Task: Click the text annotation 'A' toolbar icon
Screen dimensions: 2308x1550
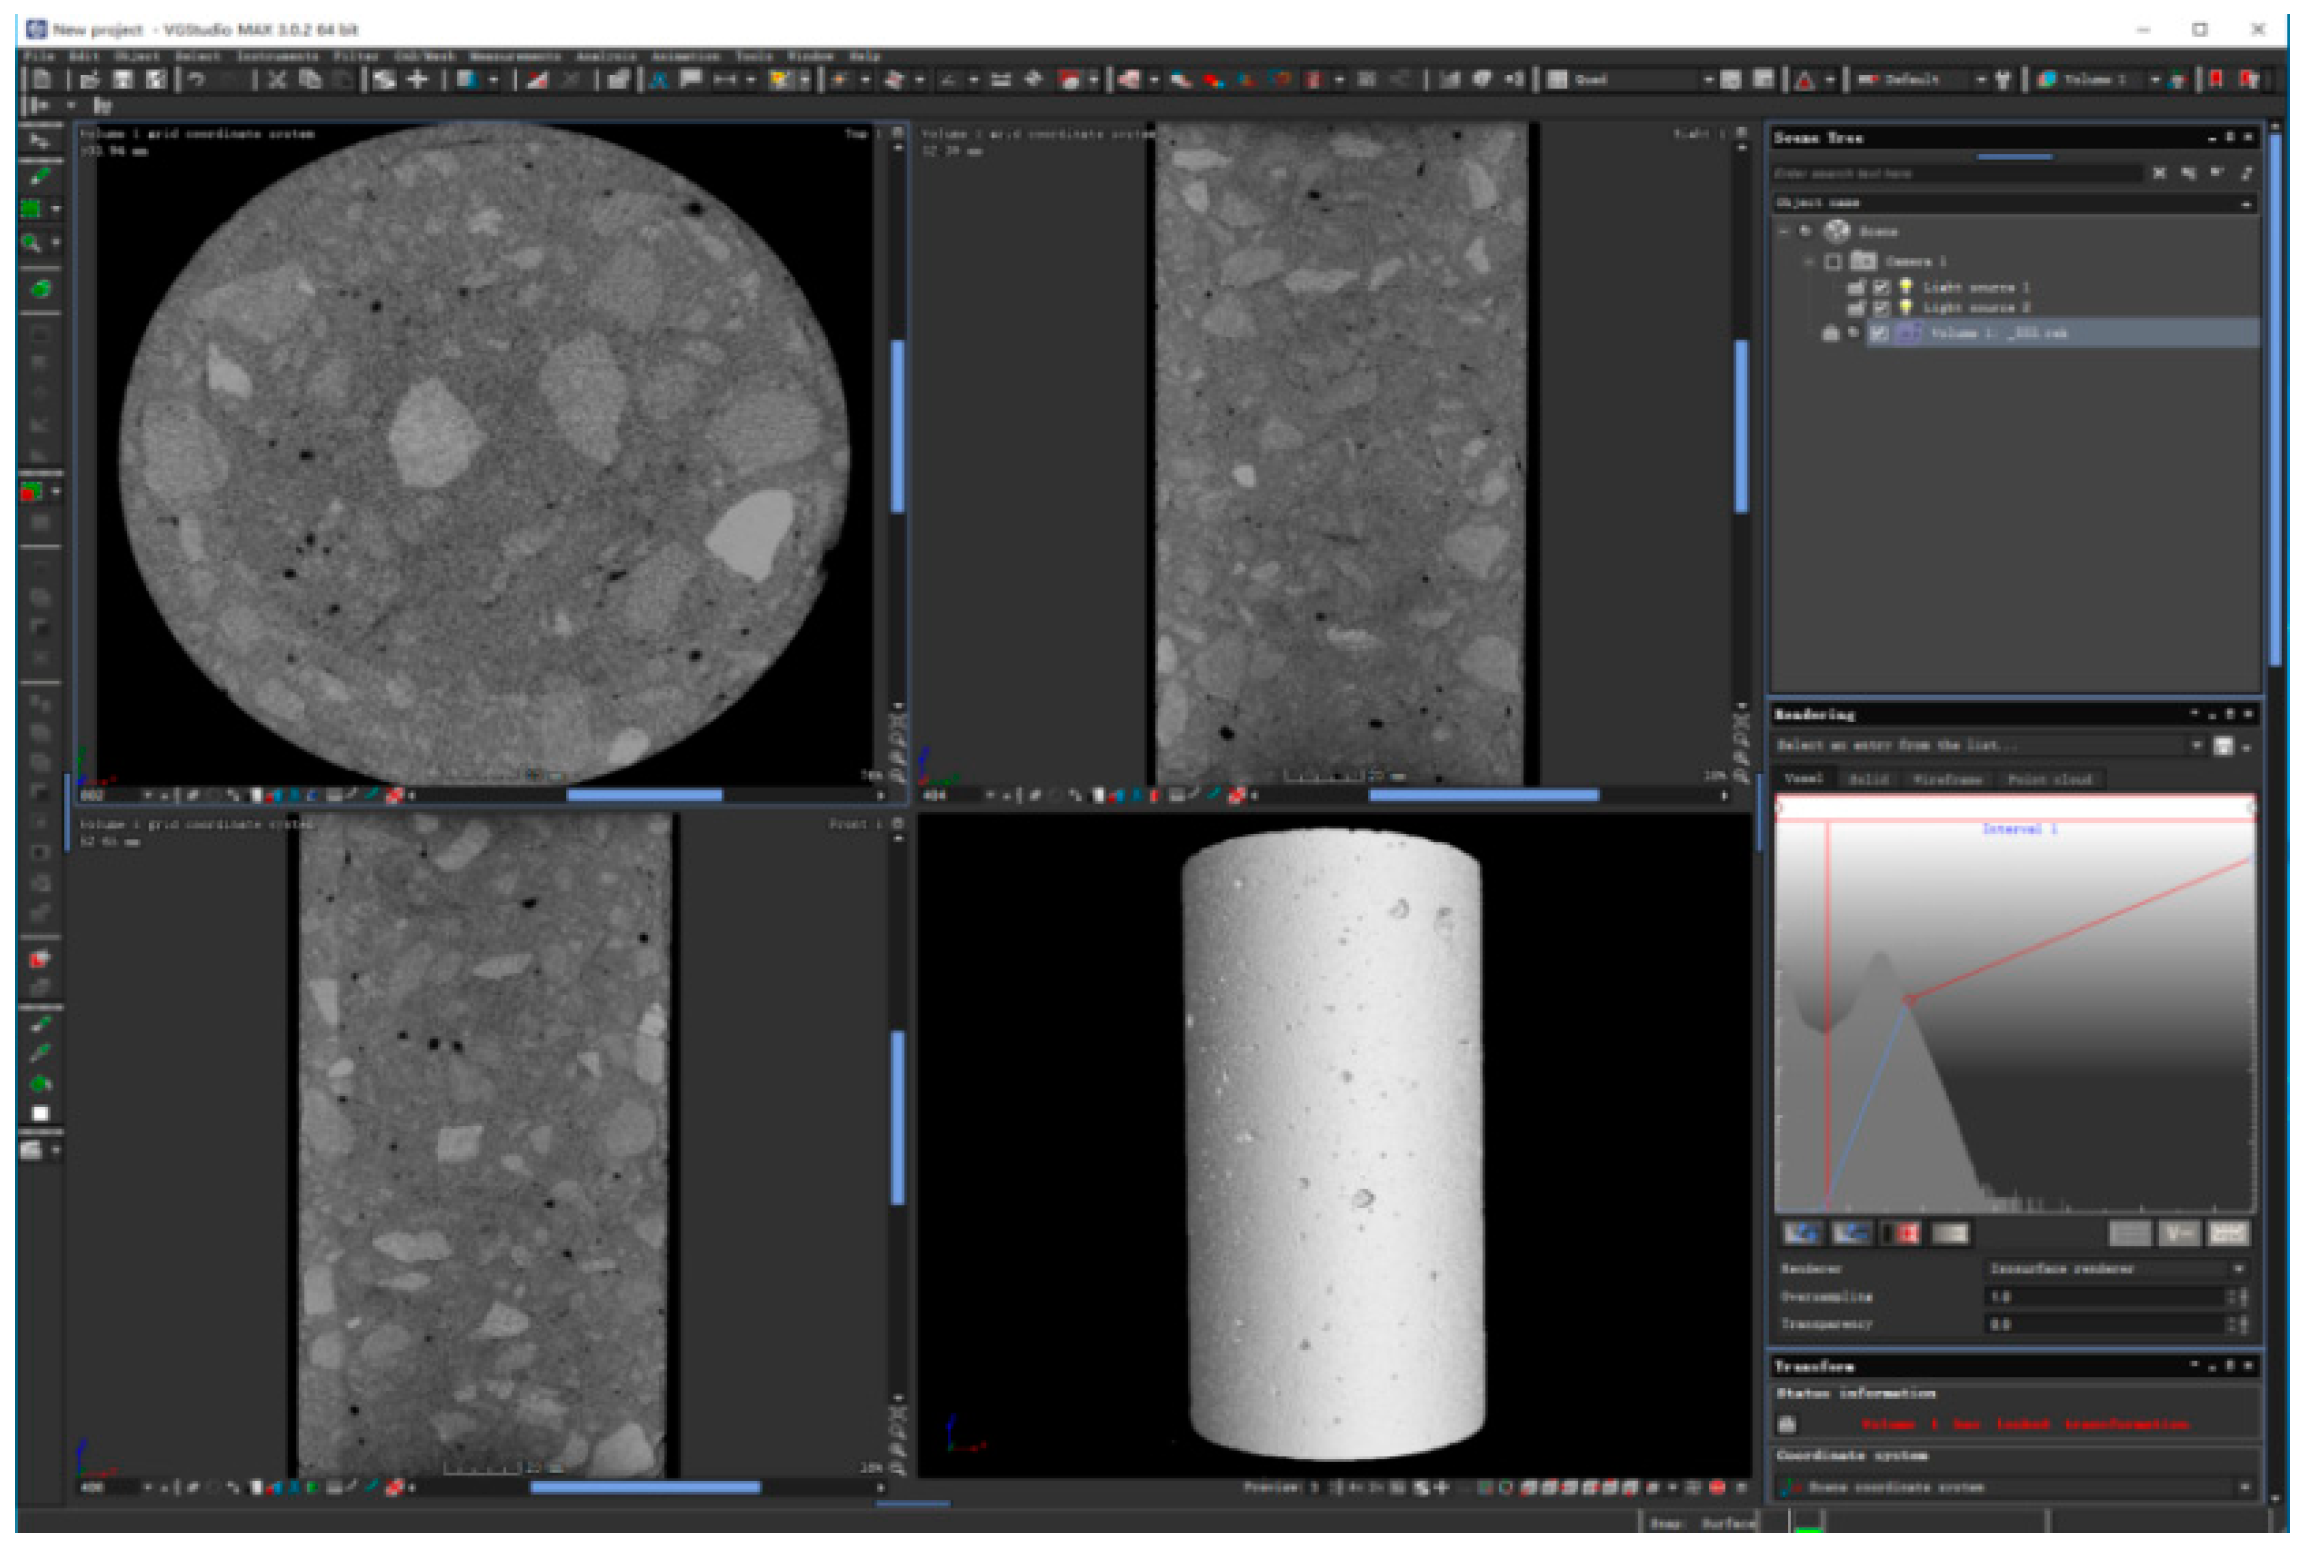Action: [x=659, y=79]
